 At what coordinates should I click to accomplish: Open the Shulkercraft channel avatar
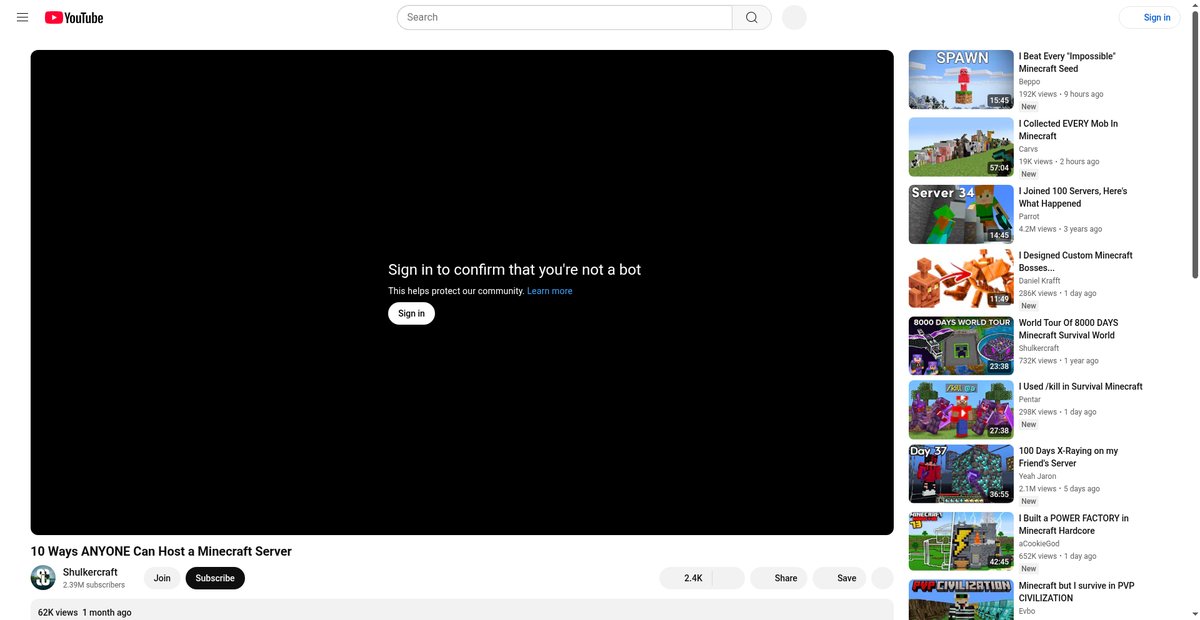click(x=43, y=578)
